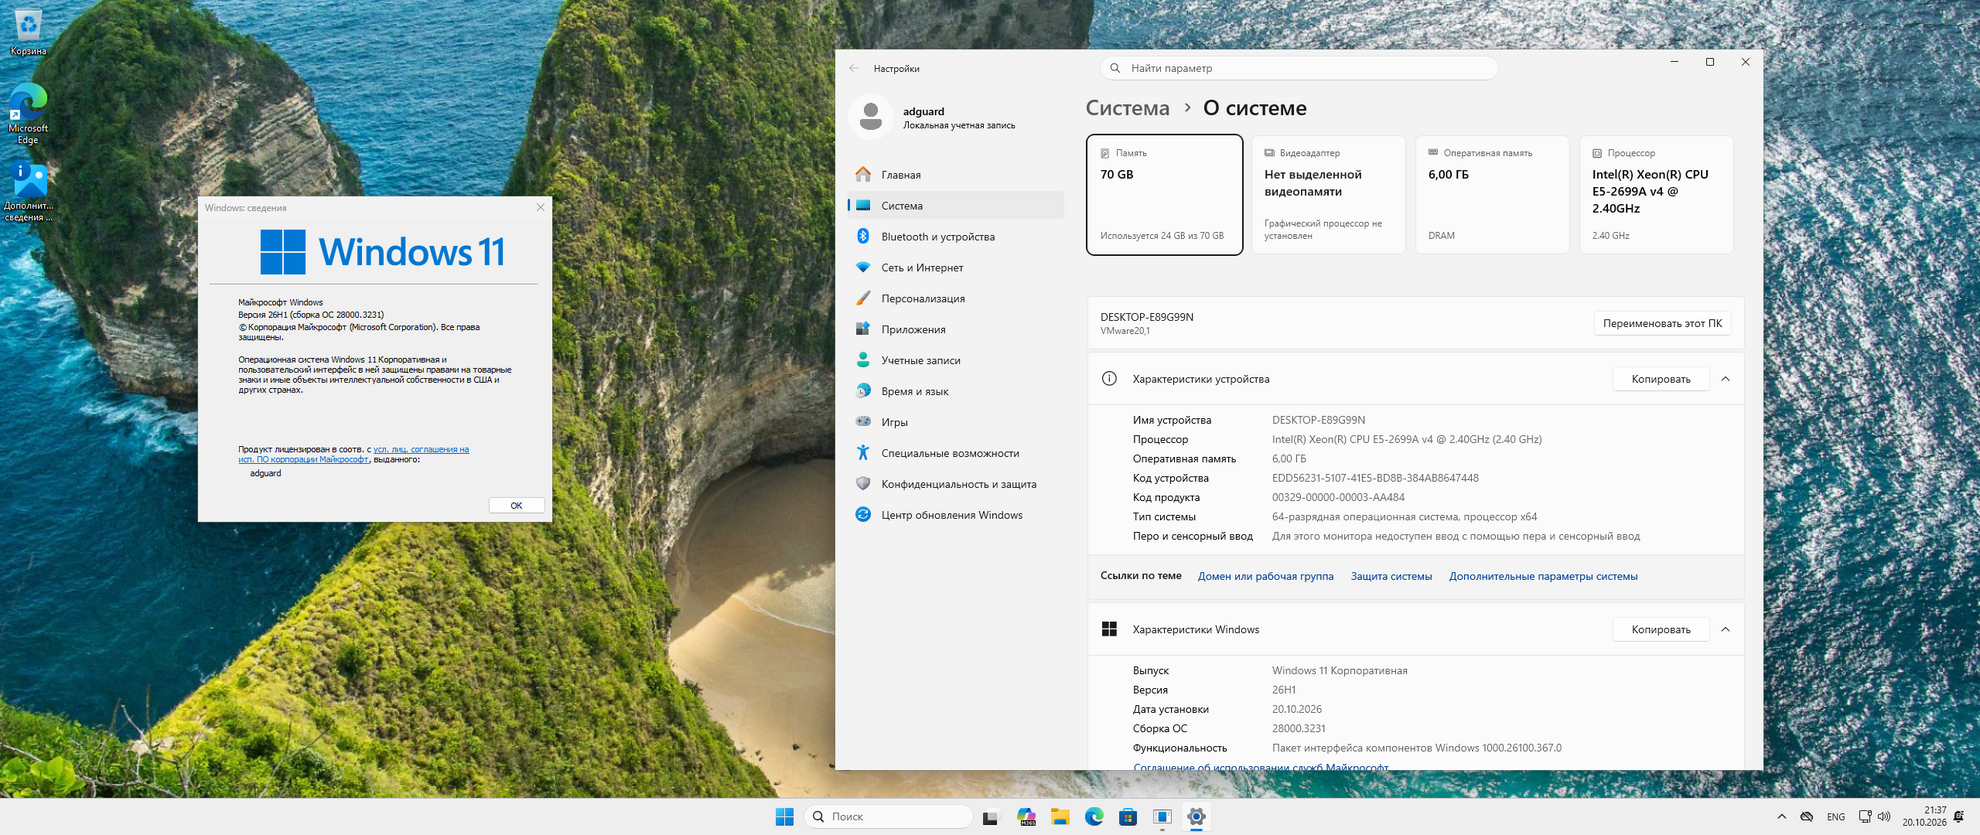The image size is (1980, 835).
Task: Click the Найти параметр search field
Action: 1298,68
